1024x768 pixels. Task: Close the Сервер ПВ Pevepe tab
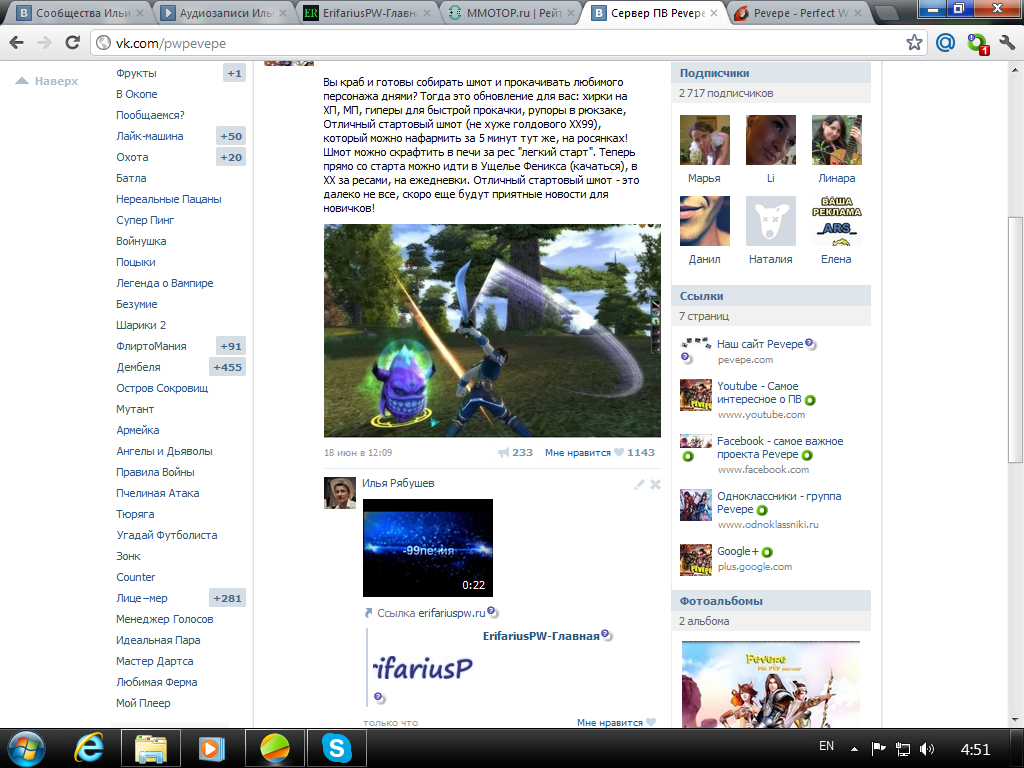[x=714, y=13]
